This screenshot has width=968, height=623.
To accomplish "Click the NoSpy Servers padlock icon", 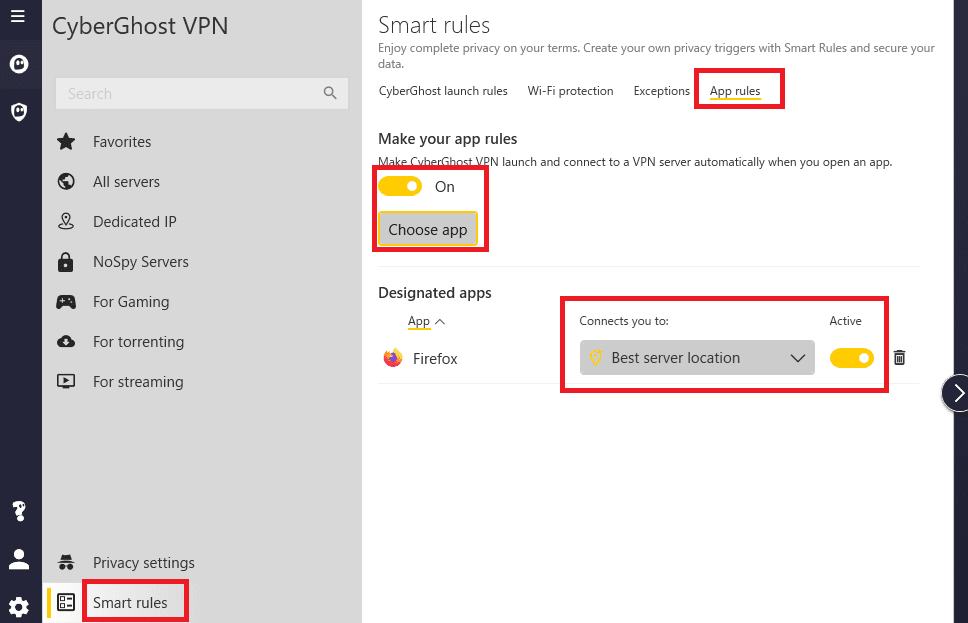I will point(65,262).
